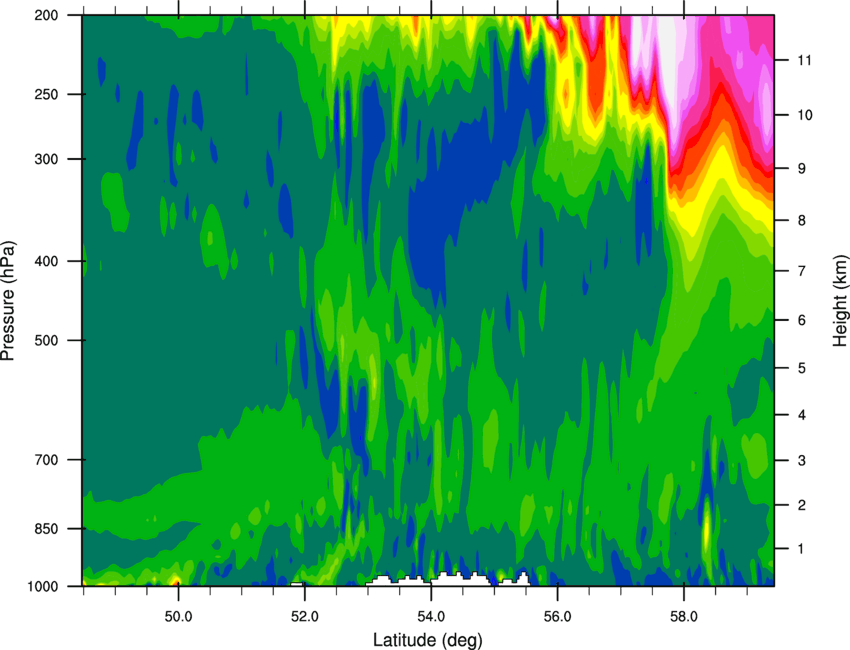Click the 11 km height label
The width and height of the screenshot is (850, 650).
(x=804, y=60)
